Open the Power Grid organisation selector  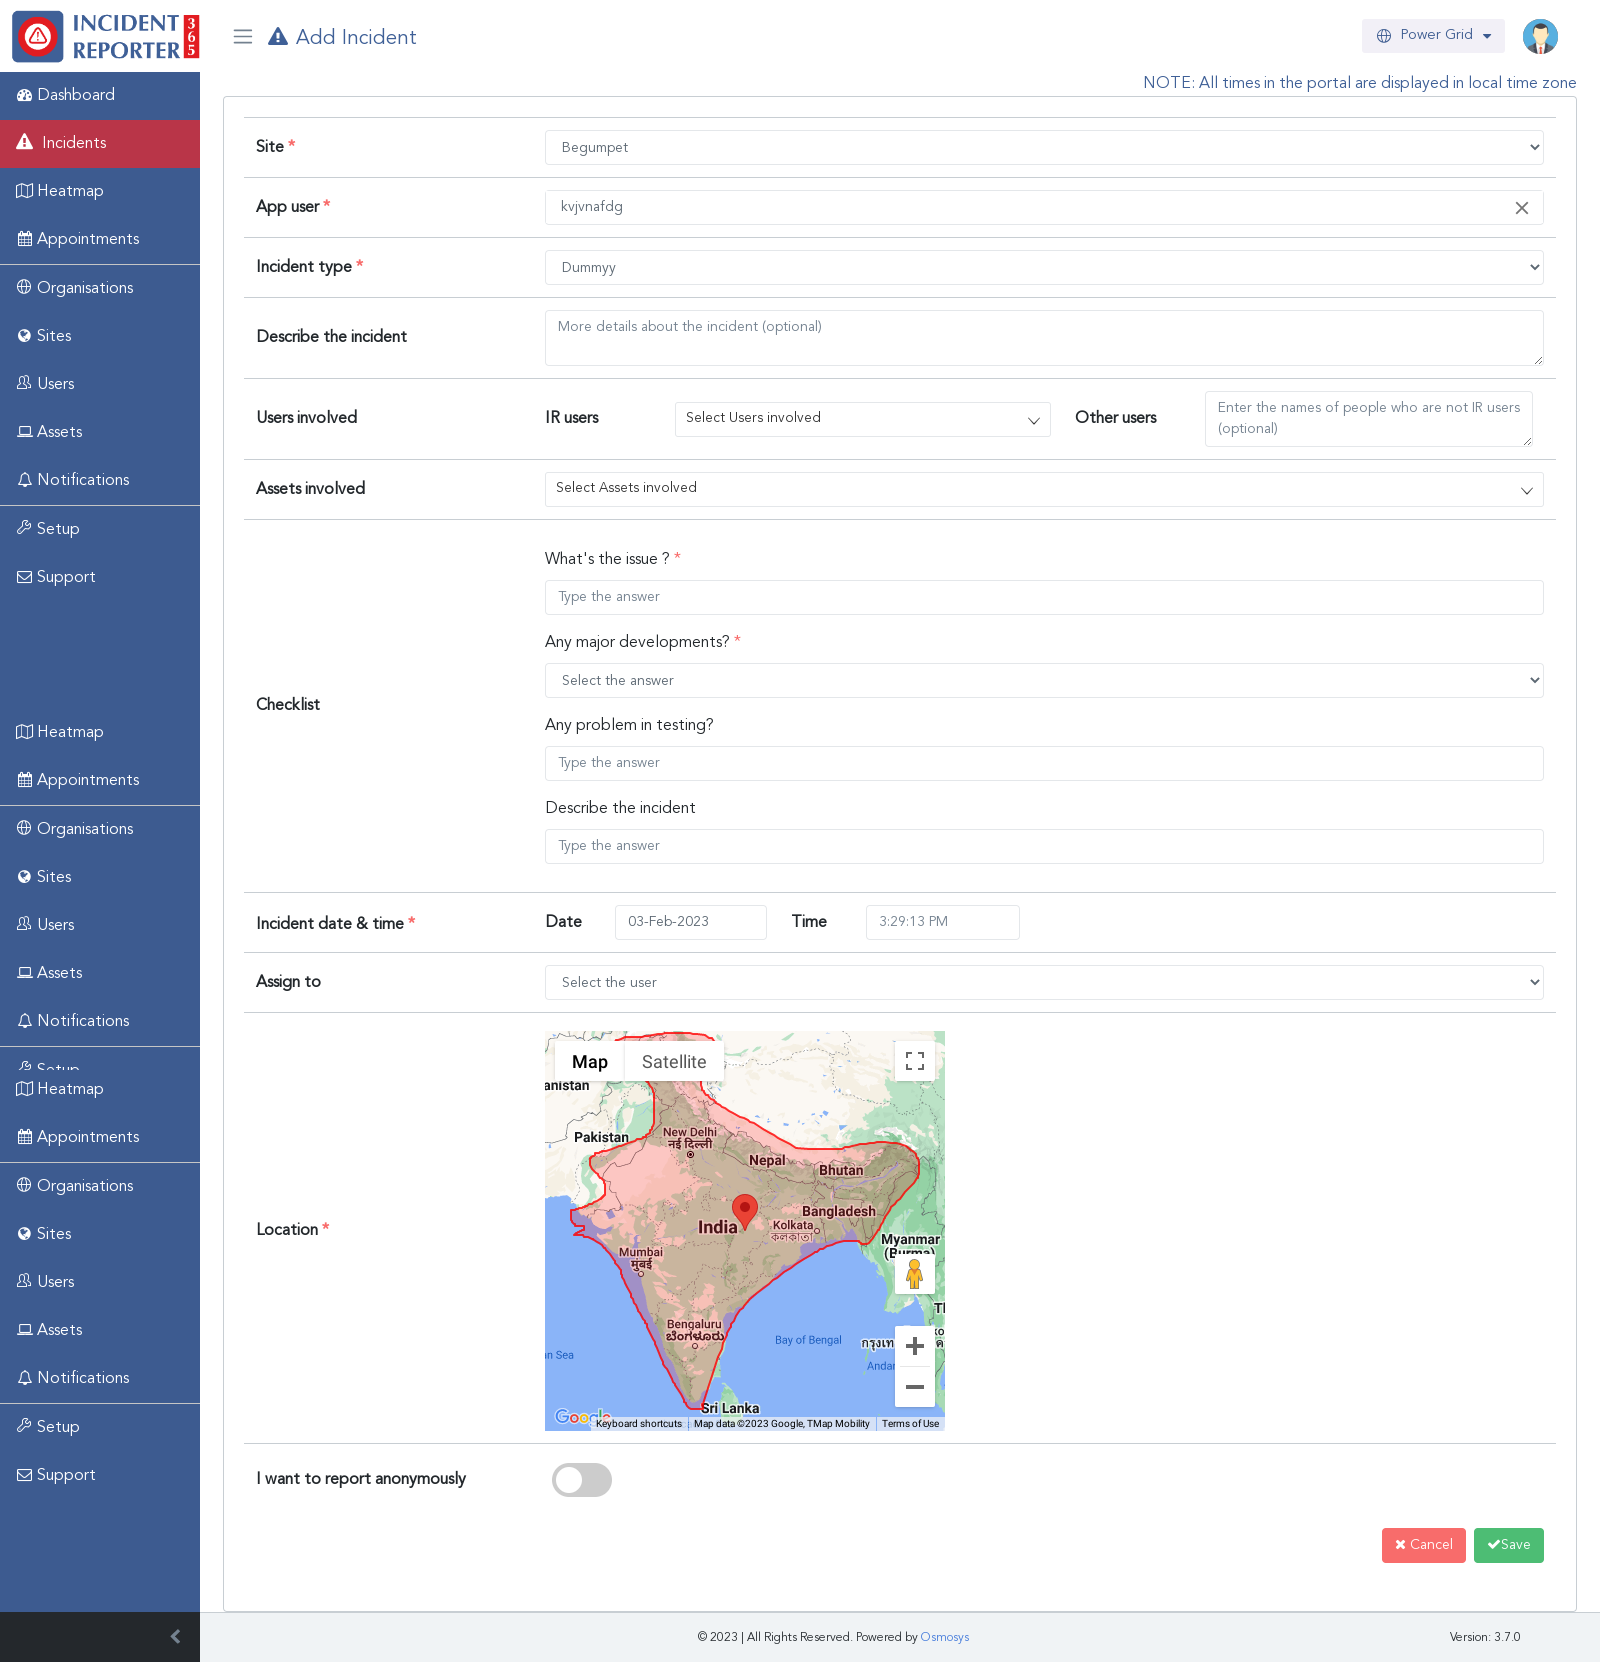click(1432, 36)
